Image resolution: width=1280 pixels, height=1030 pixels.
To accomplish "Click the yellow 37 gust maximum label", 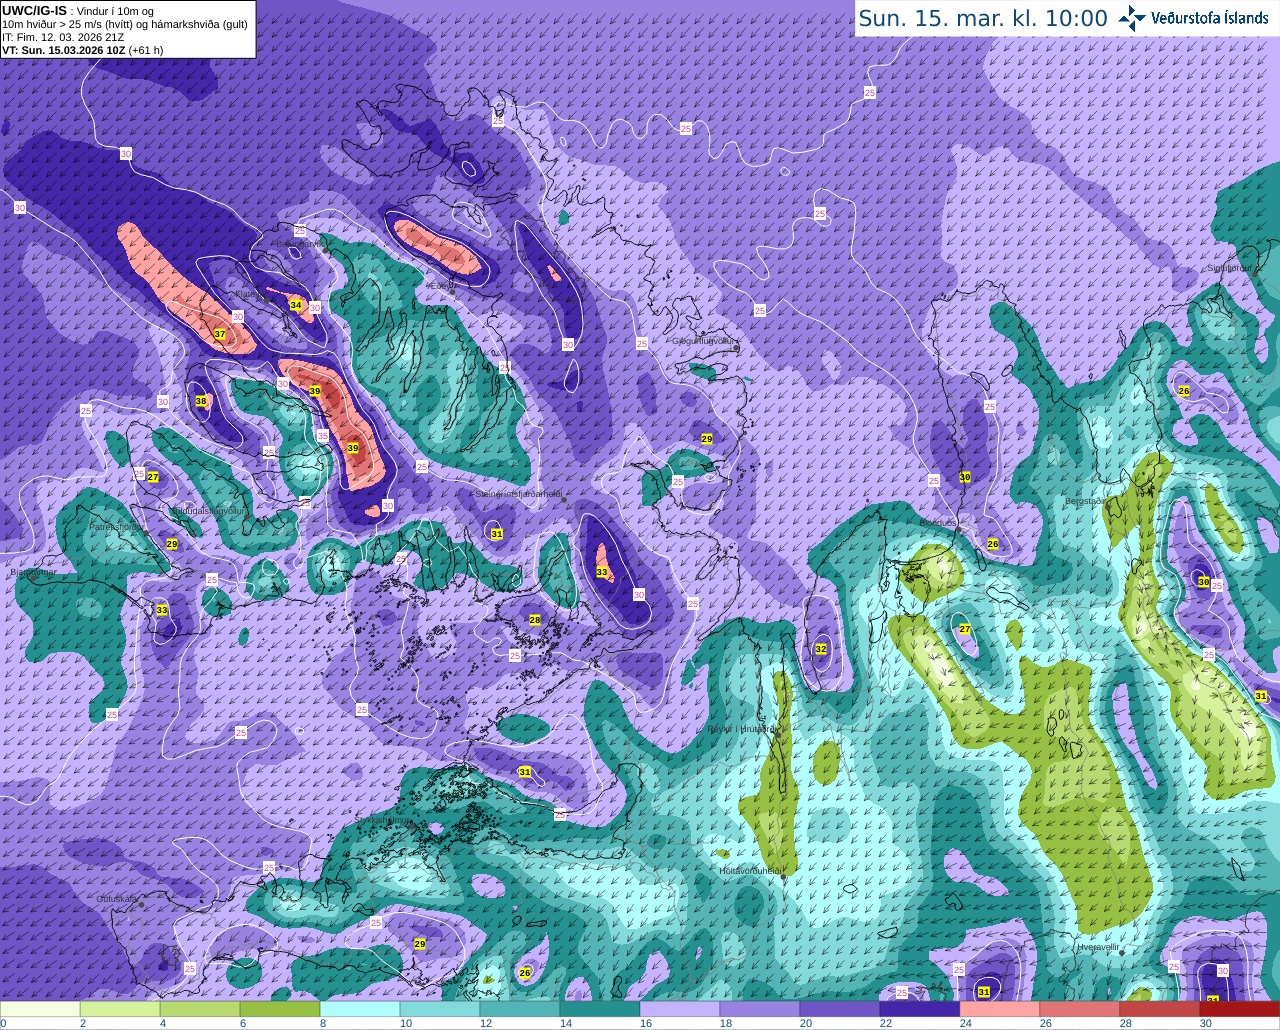I will 220,333.
